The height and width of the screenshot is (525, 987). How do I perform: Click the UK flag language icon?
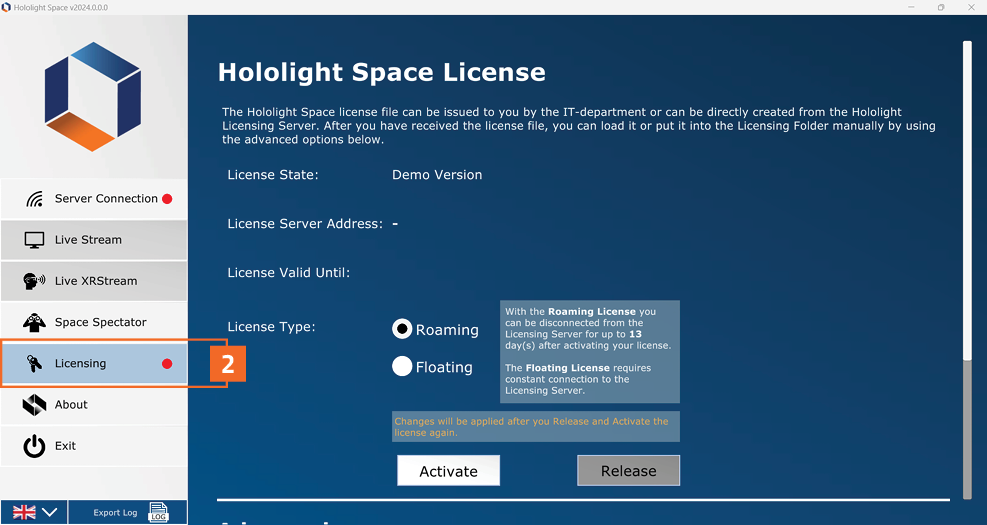click(x=24, y=512)
